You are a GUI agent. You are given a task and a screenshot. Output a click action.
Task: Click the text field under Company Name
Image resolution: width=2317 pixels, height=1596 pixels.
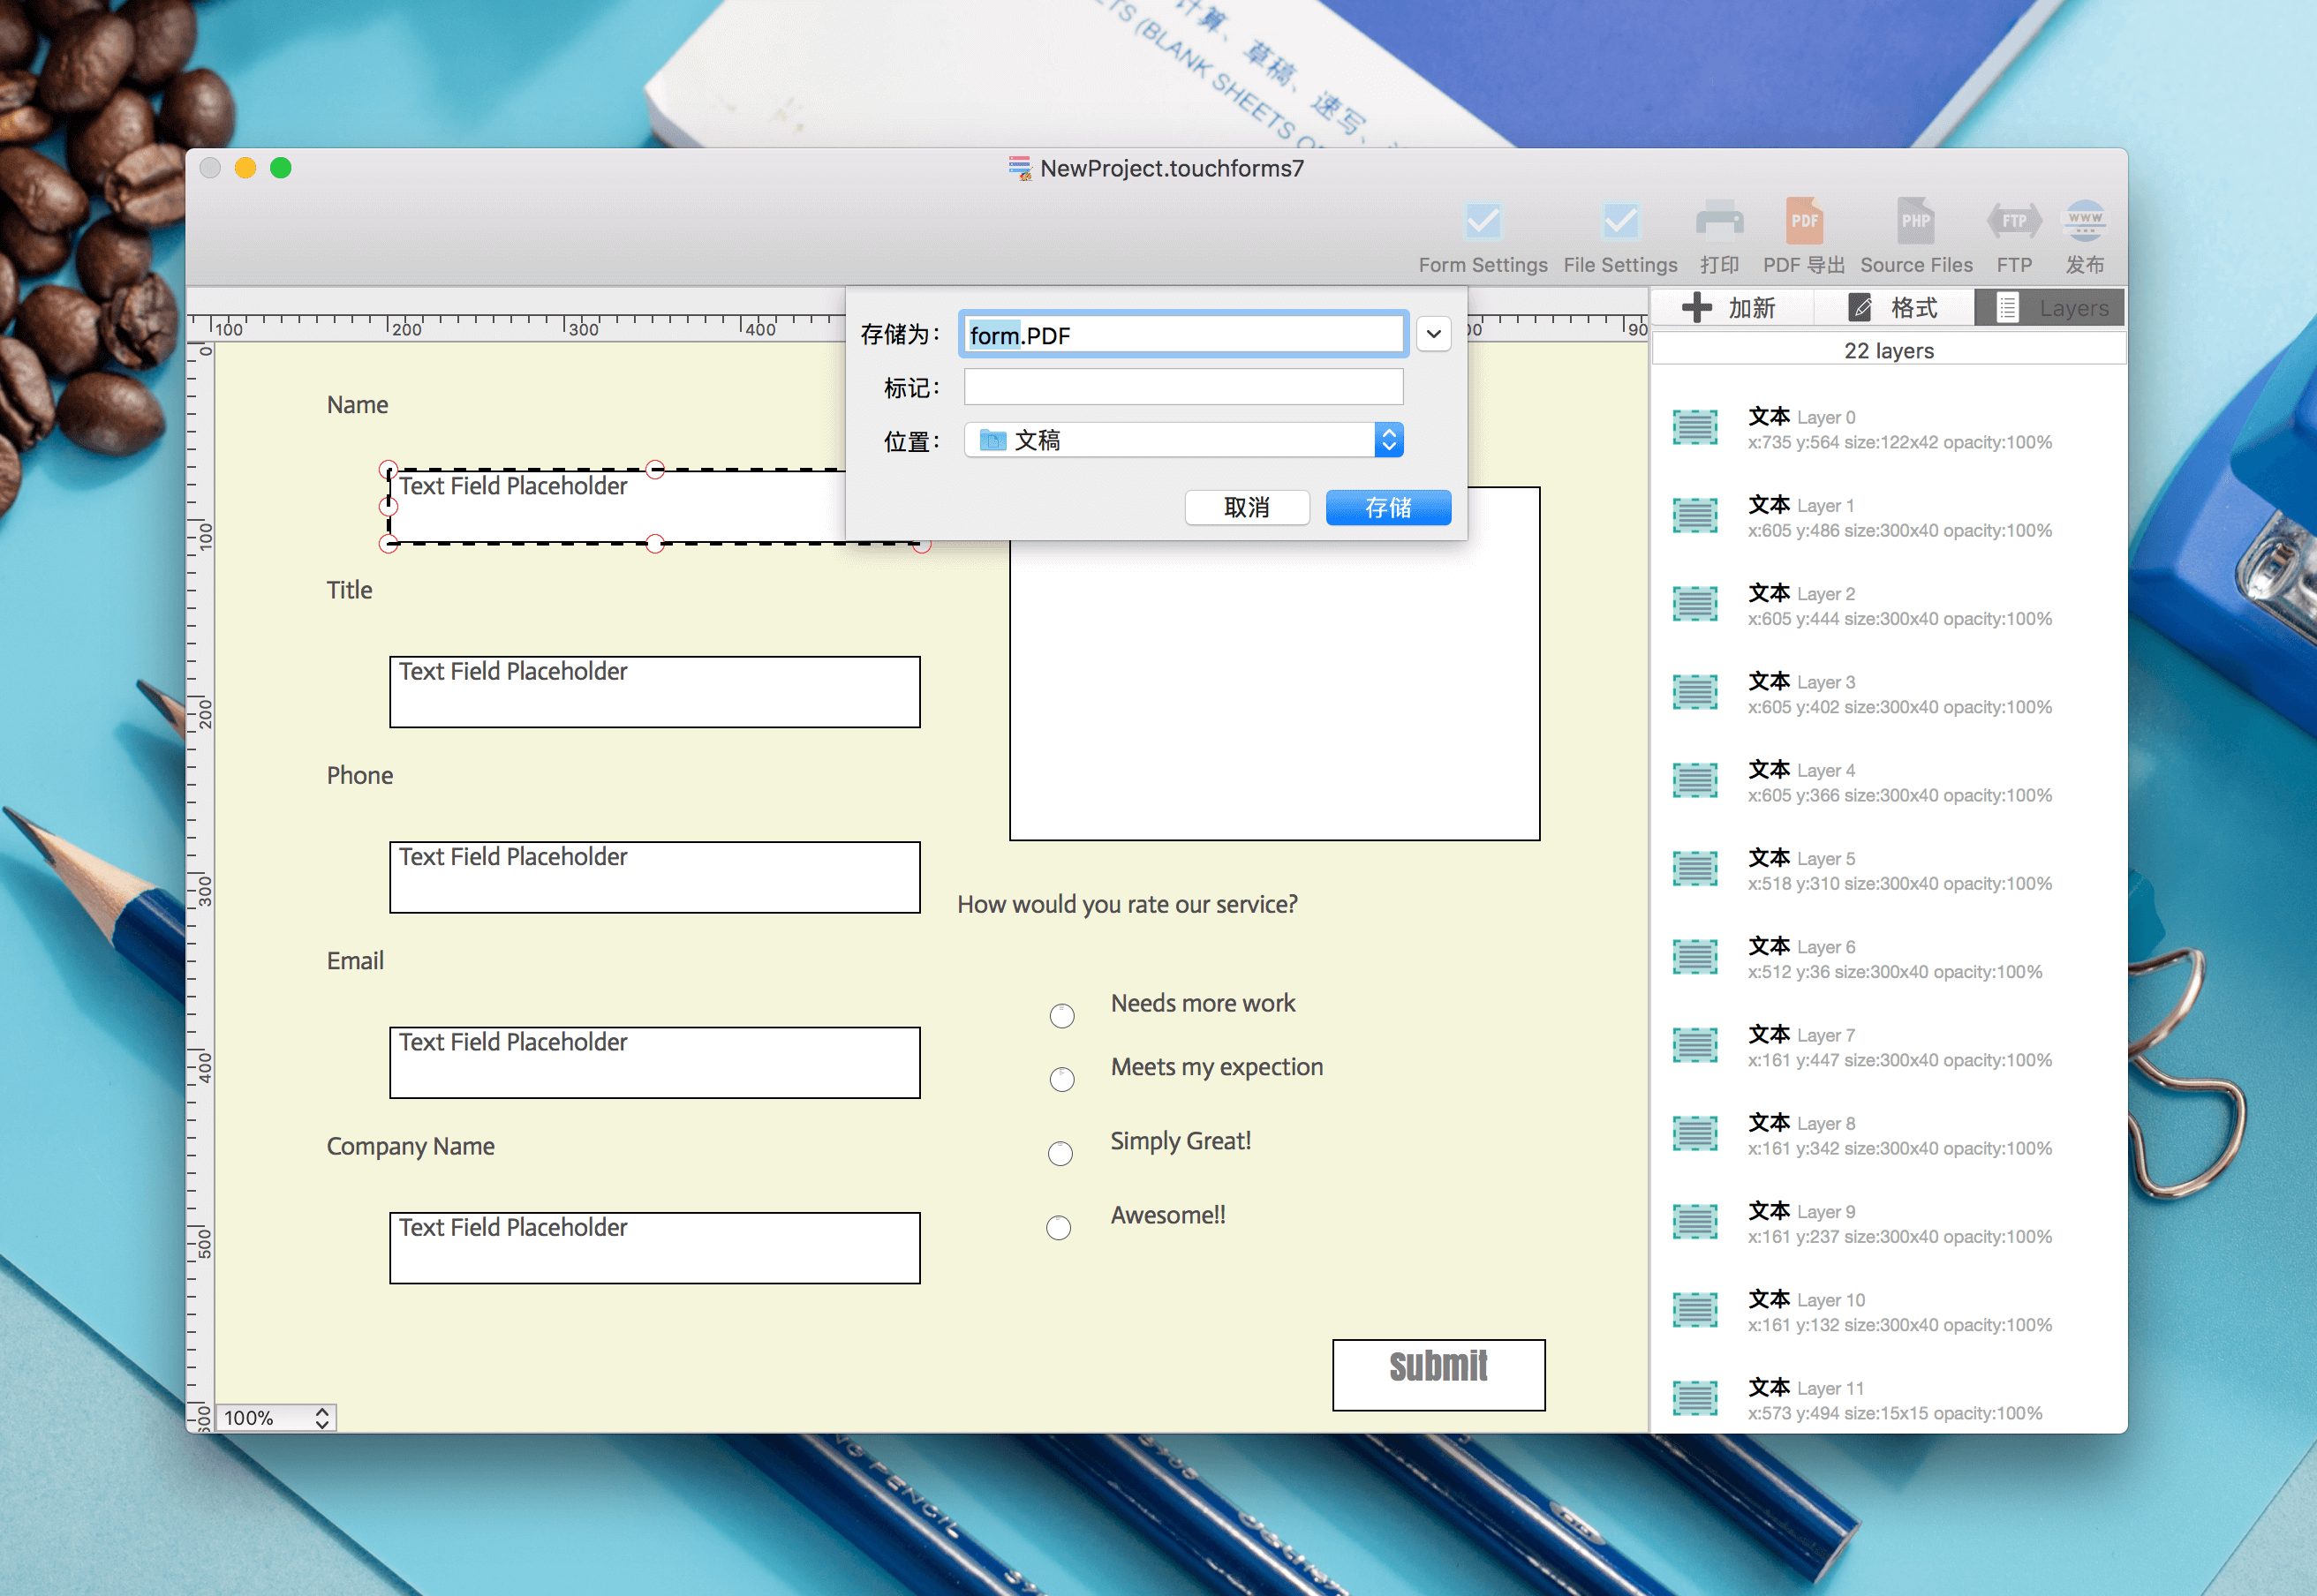655,1248
